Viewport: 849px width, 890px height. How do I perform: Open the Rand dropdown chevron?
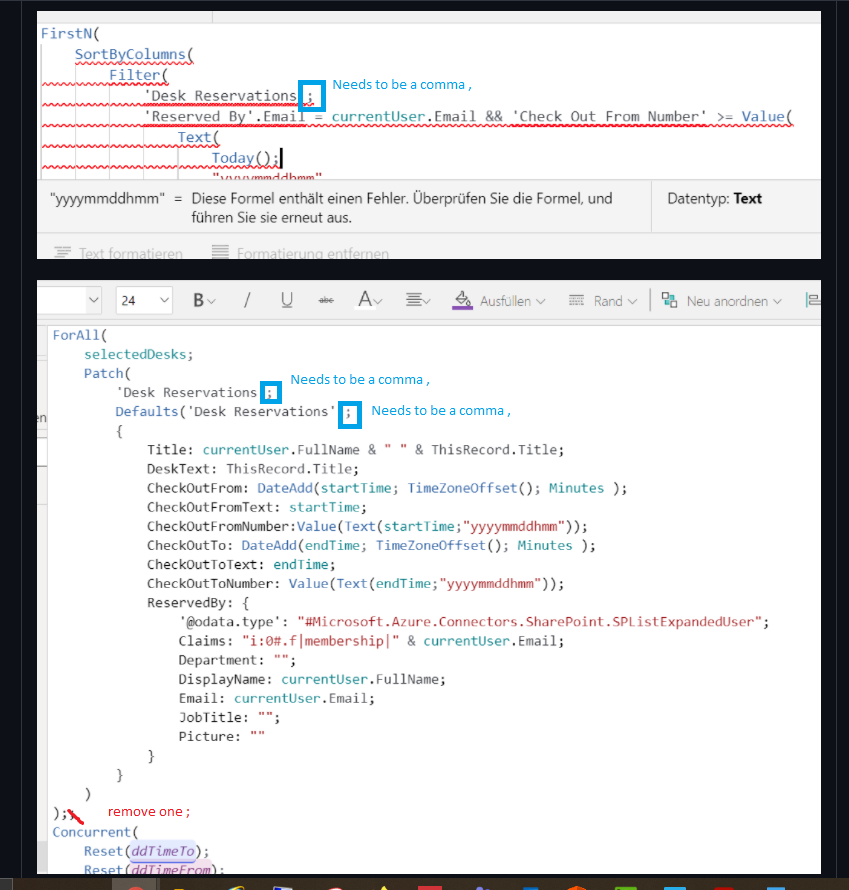(x=632, y=300)
